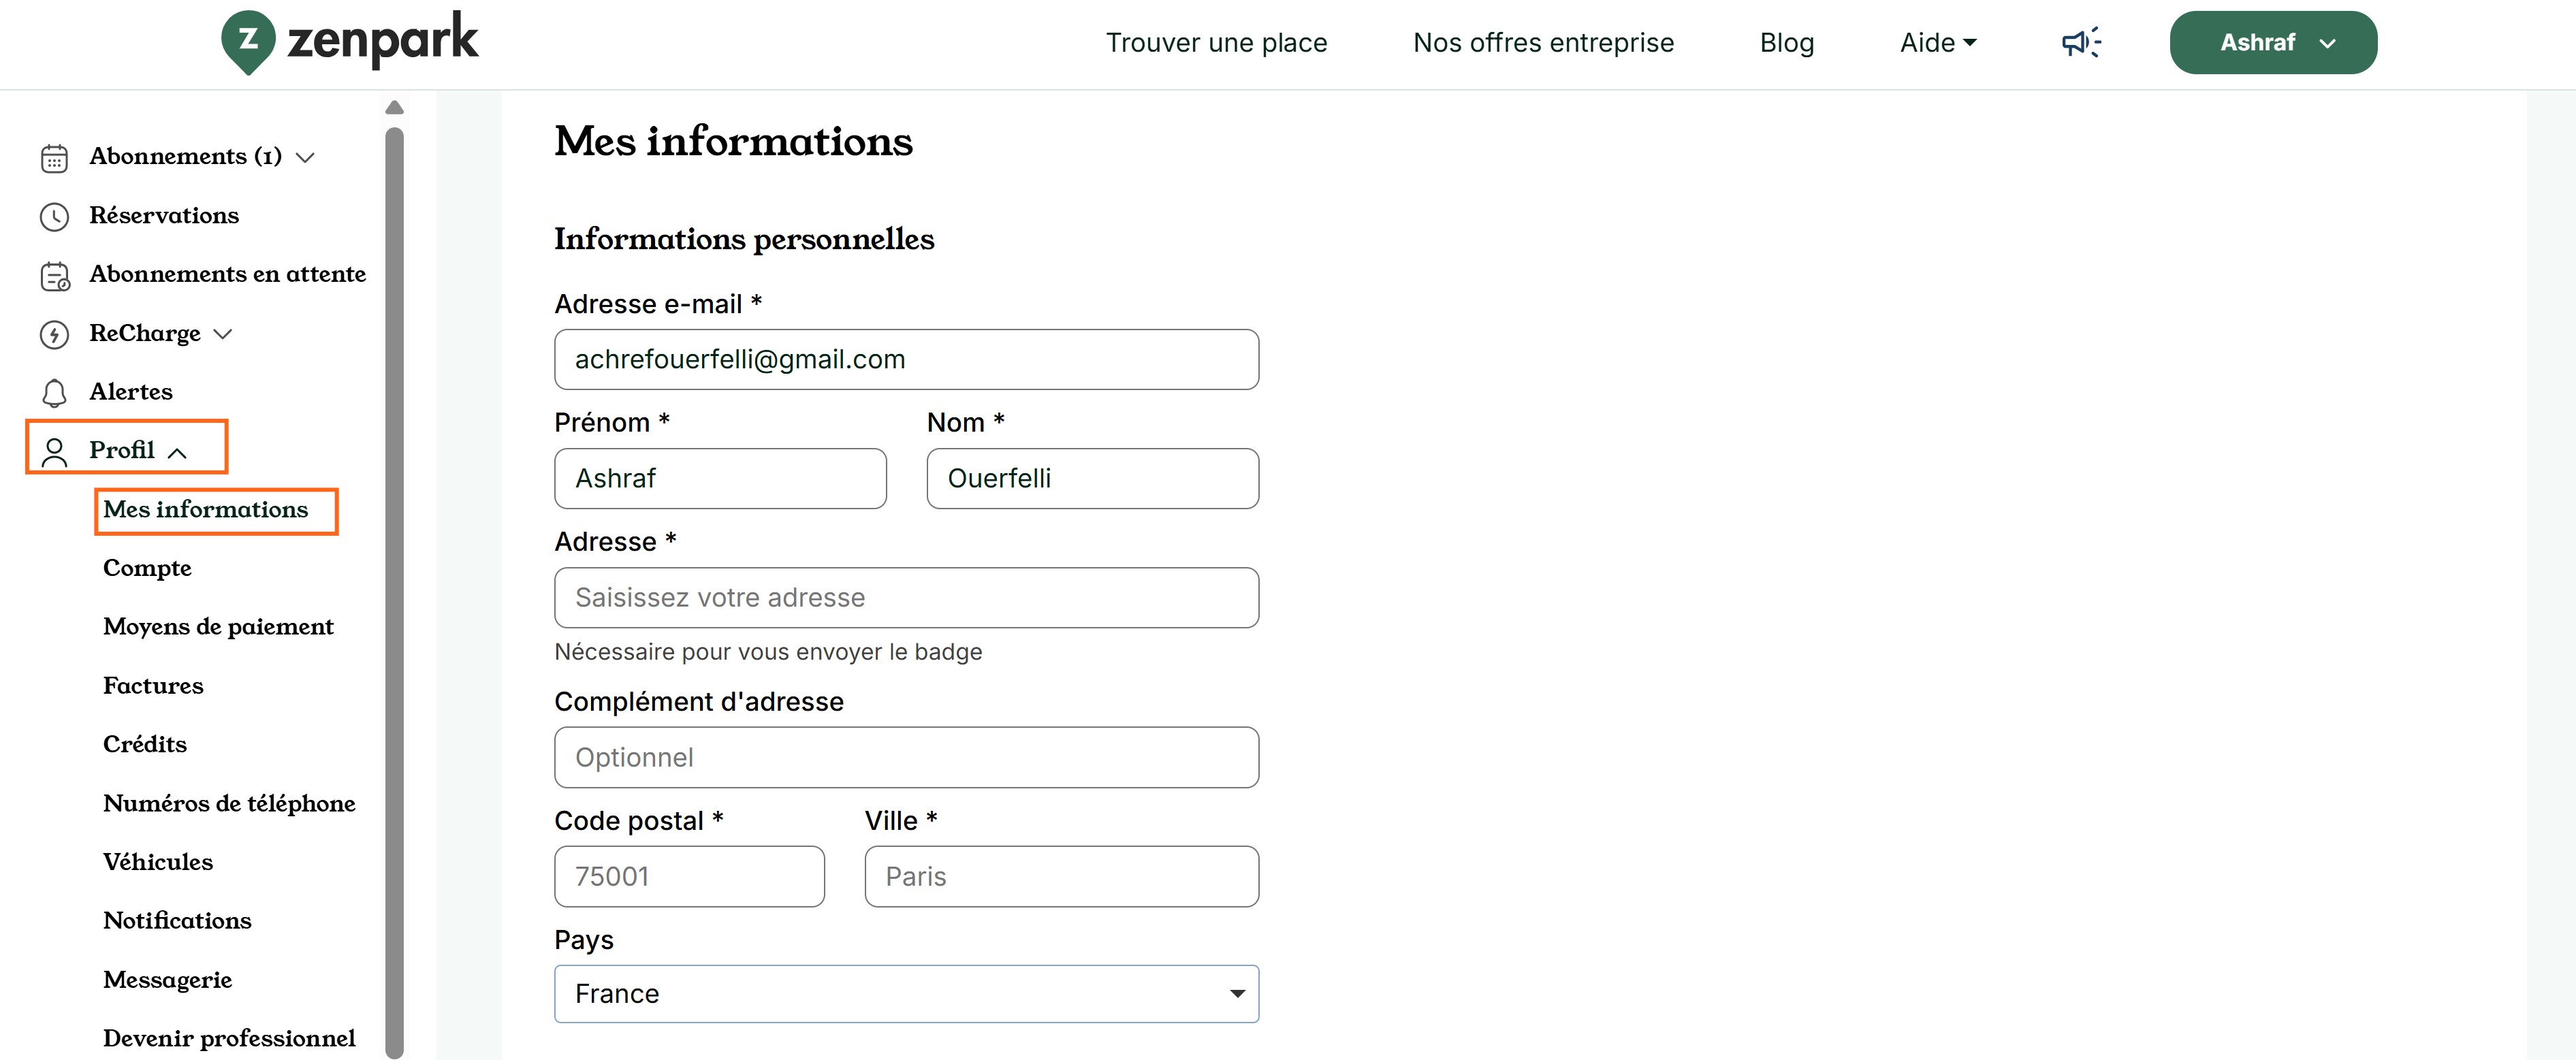Screen dimensions: 2576x1060
Task: Click the clock icon beside Réservations
Action: click(54, 216)
